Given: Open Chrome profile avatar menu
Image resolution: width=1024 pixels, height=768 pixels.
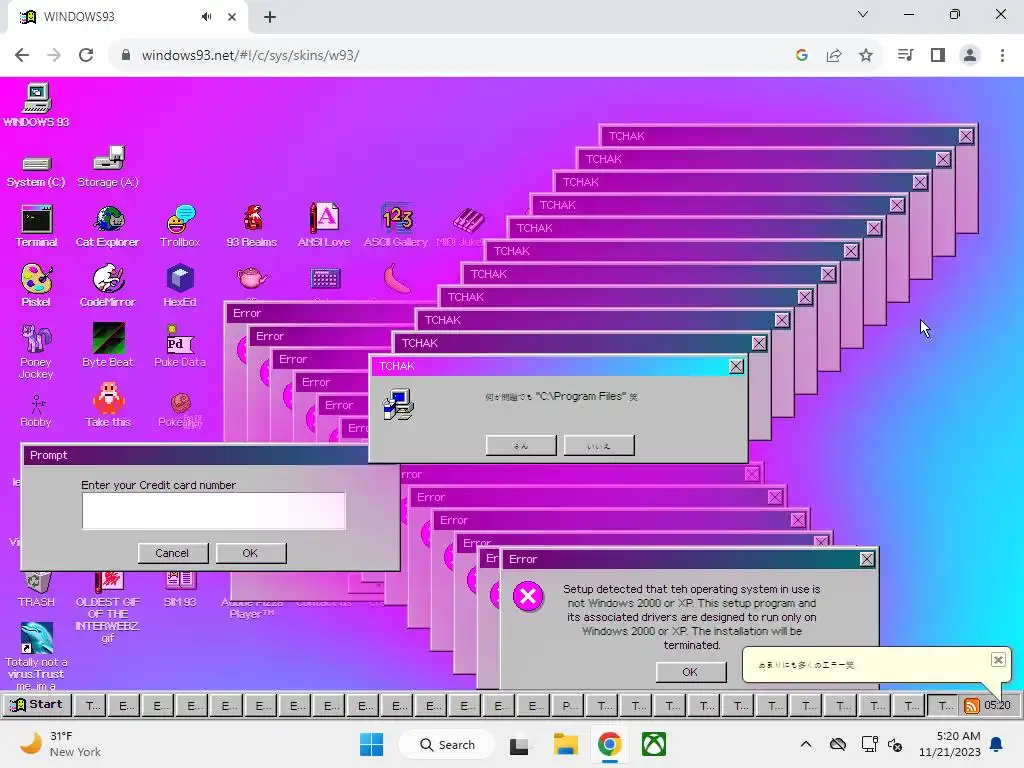Looking at the screenshot, I should (970, 56).
